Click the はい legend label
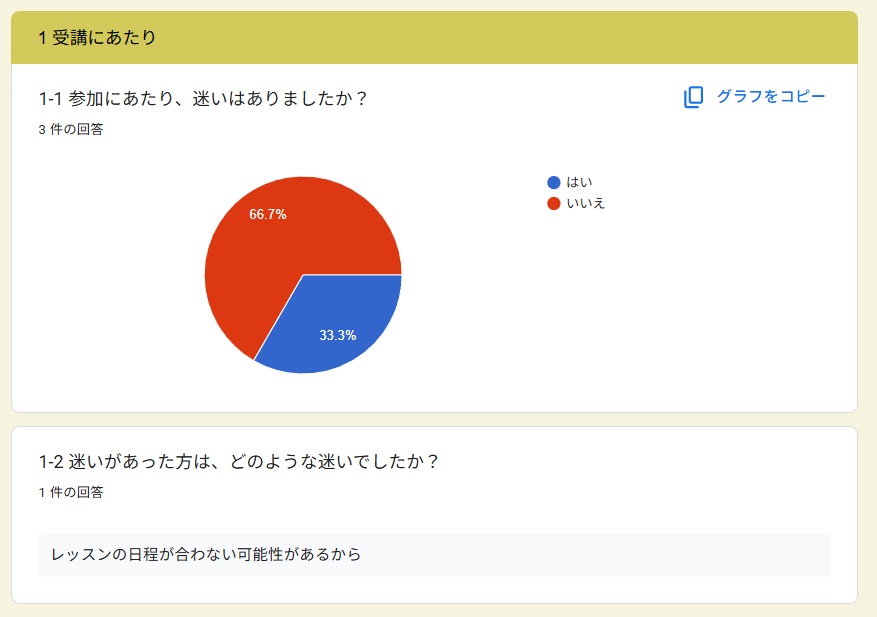The height and width of the screenshot is (617, 877). pos(579,182)
